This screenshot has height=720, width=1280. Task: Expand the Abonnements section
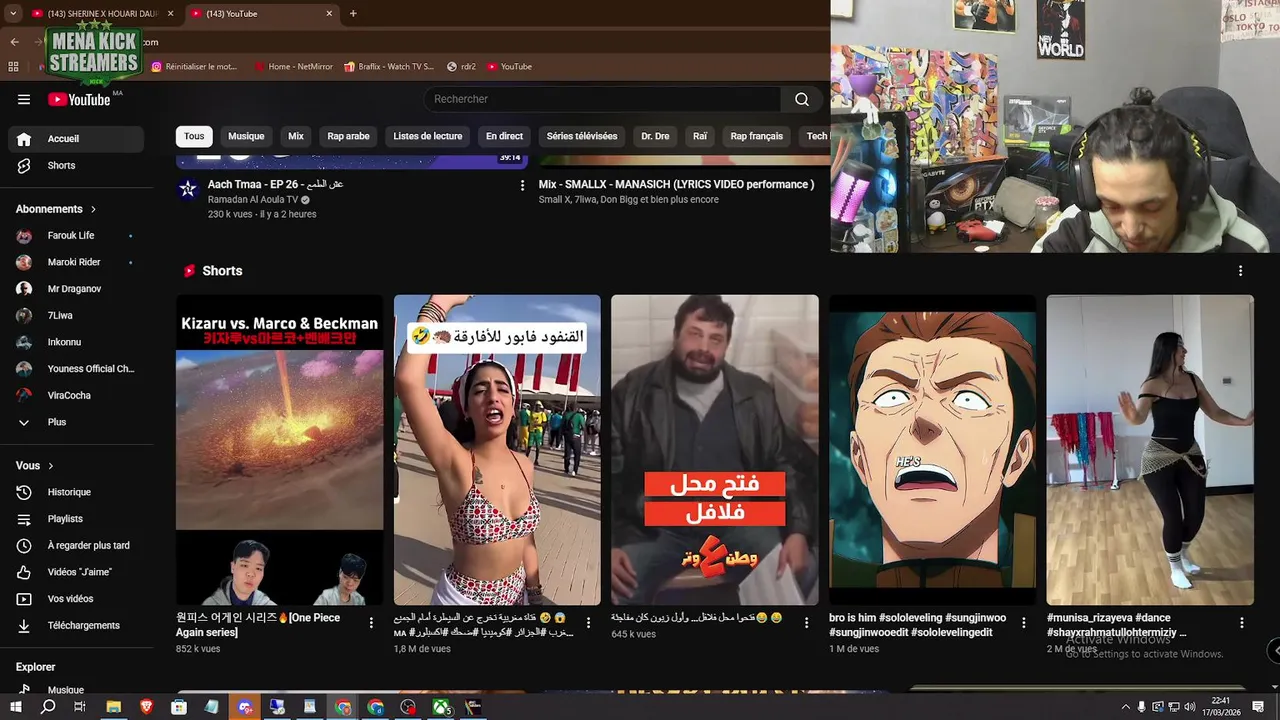pyautogui.click(x=56, y=209)
